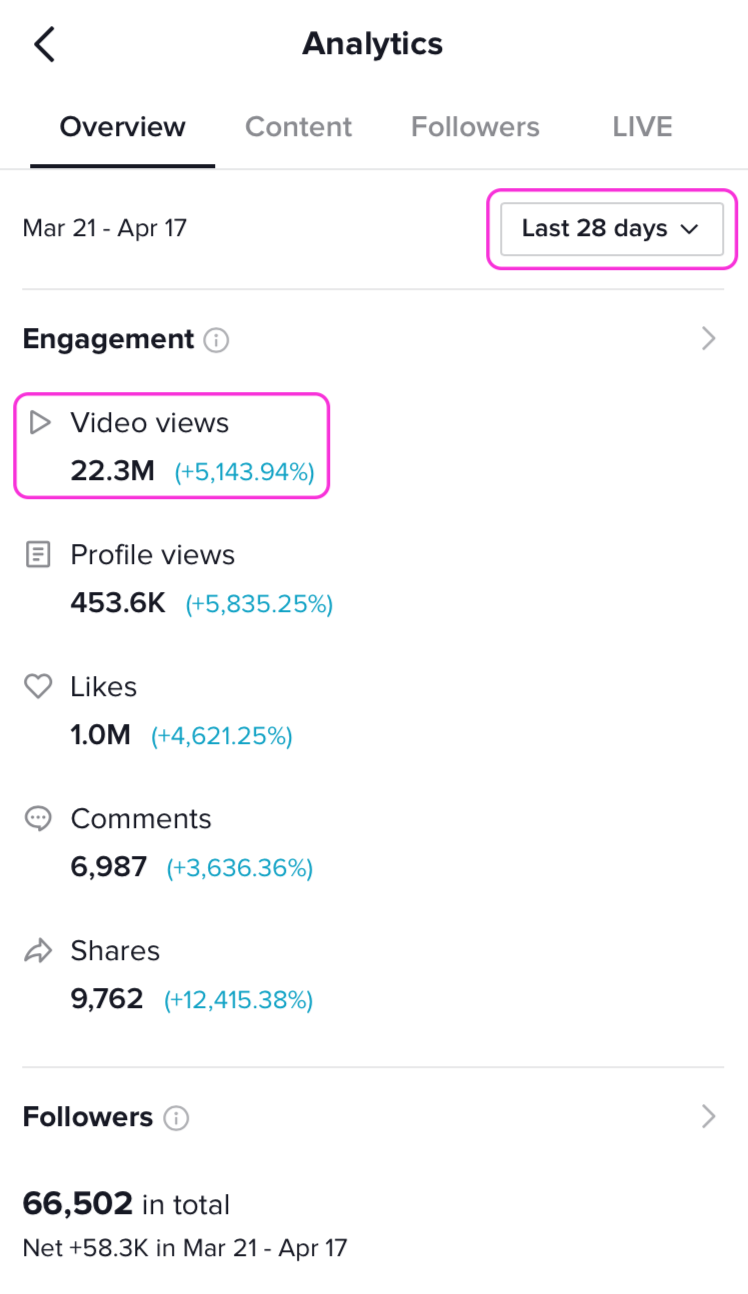Select the Overview tab
Screen dimensions: 748x1294
click(x=122, y=127)
